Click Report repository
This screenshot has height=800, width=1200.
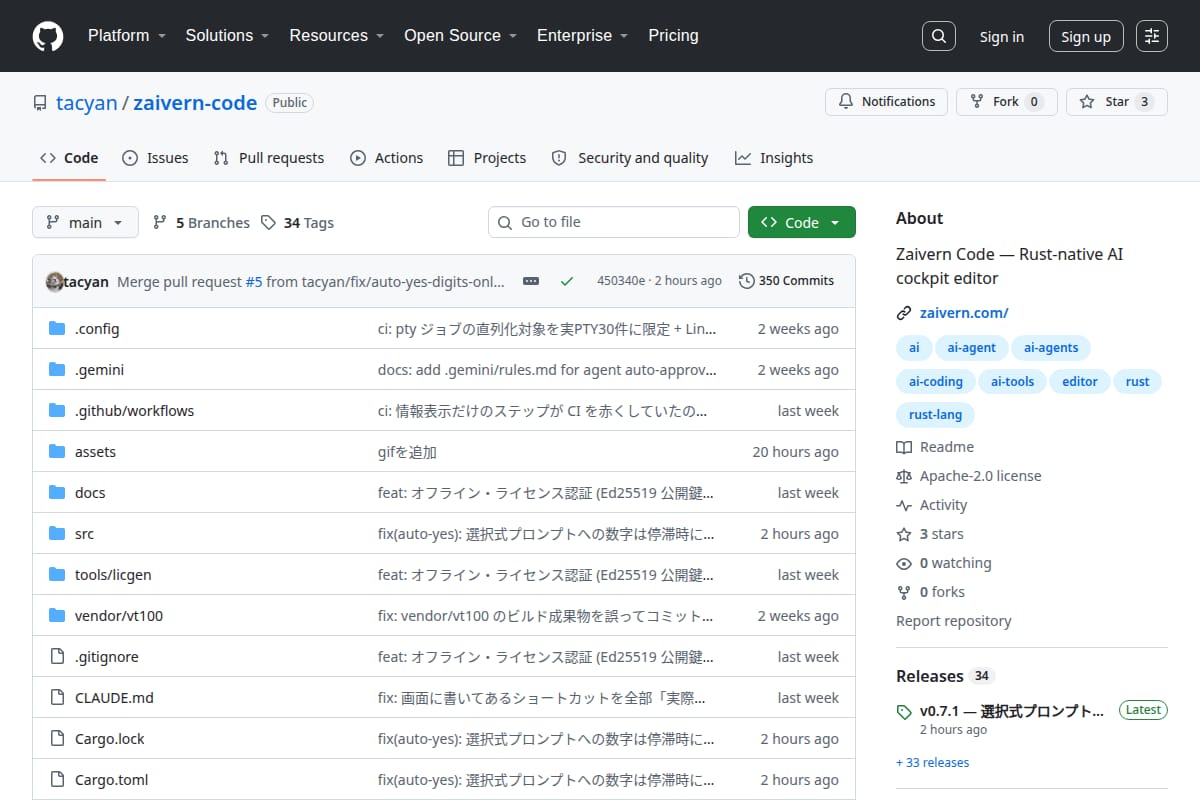coord(953,621)
